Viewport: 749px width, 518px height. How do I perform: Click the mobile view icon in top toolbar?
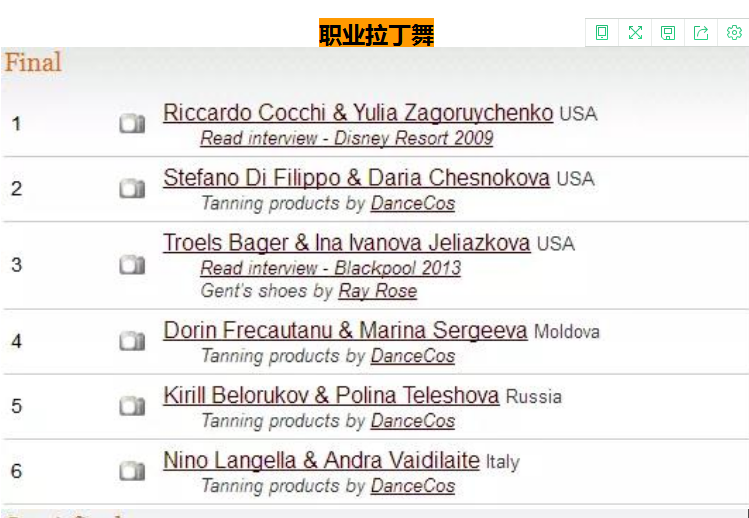tap(602, 32)
